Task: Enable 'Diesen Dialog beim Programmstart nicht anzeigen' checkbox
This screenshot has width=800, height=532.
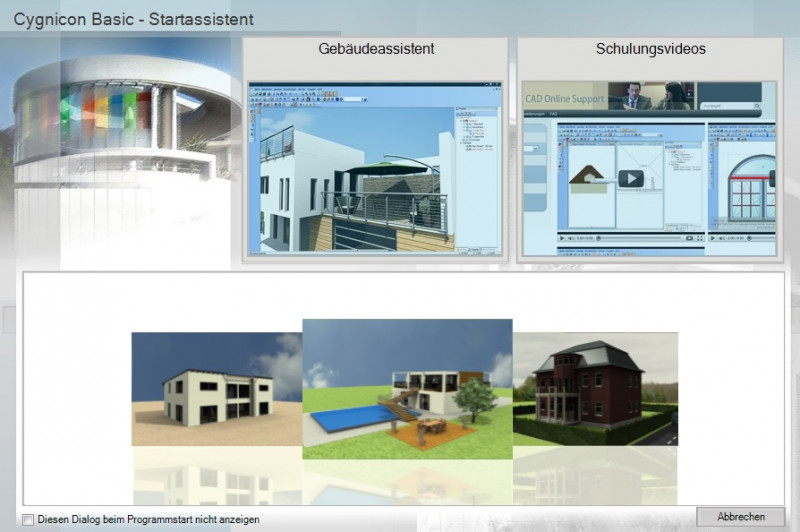Action: (28, 519)
